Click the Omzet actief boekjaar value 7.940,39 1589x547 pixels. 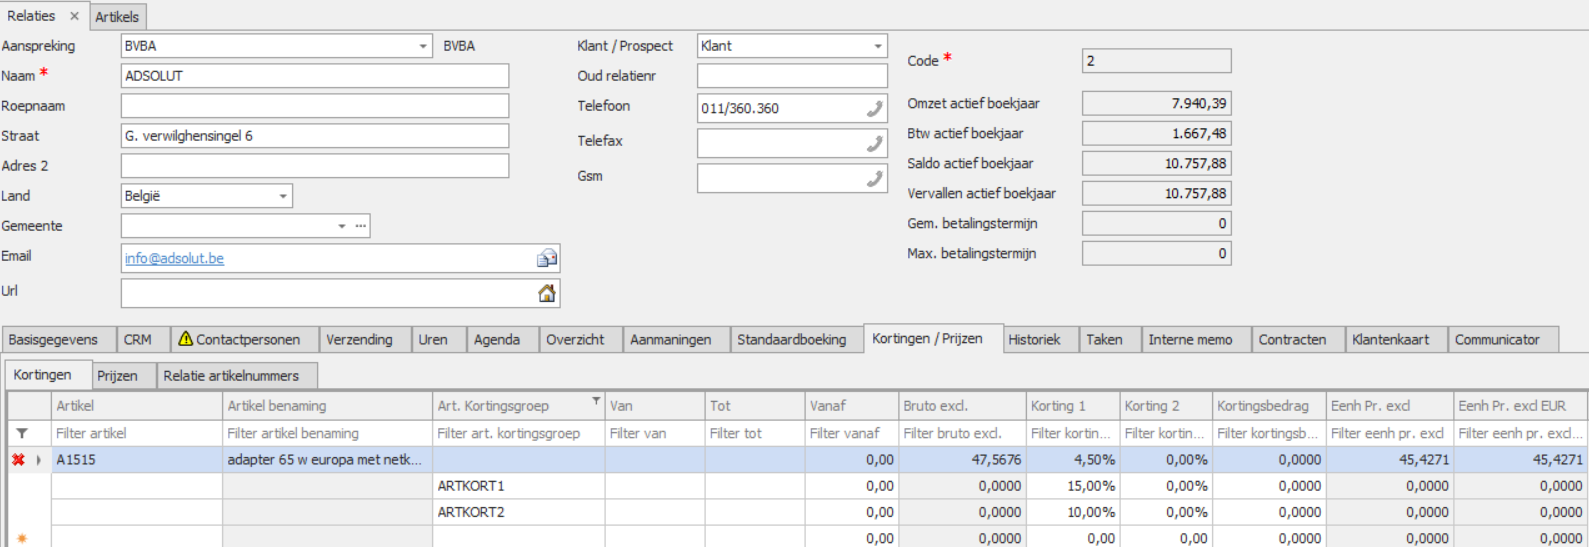pos(1156,104)
